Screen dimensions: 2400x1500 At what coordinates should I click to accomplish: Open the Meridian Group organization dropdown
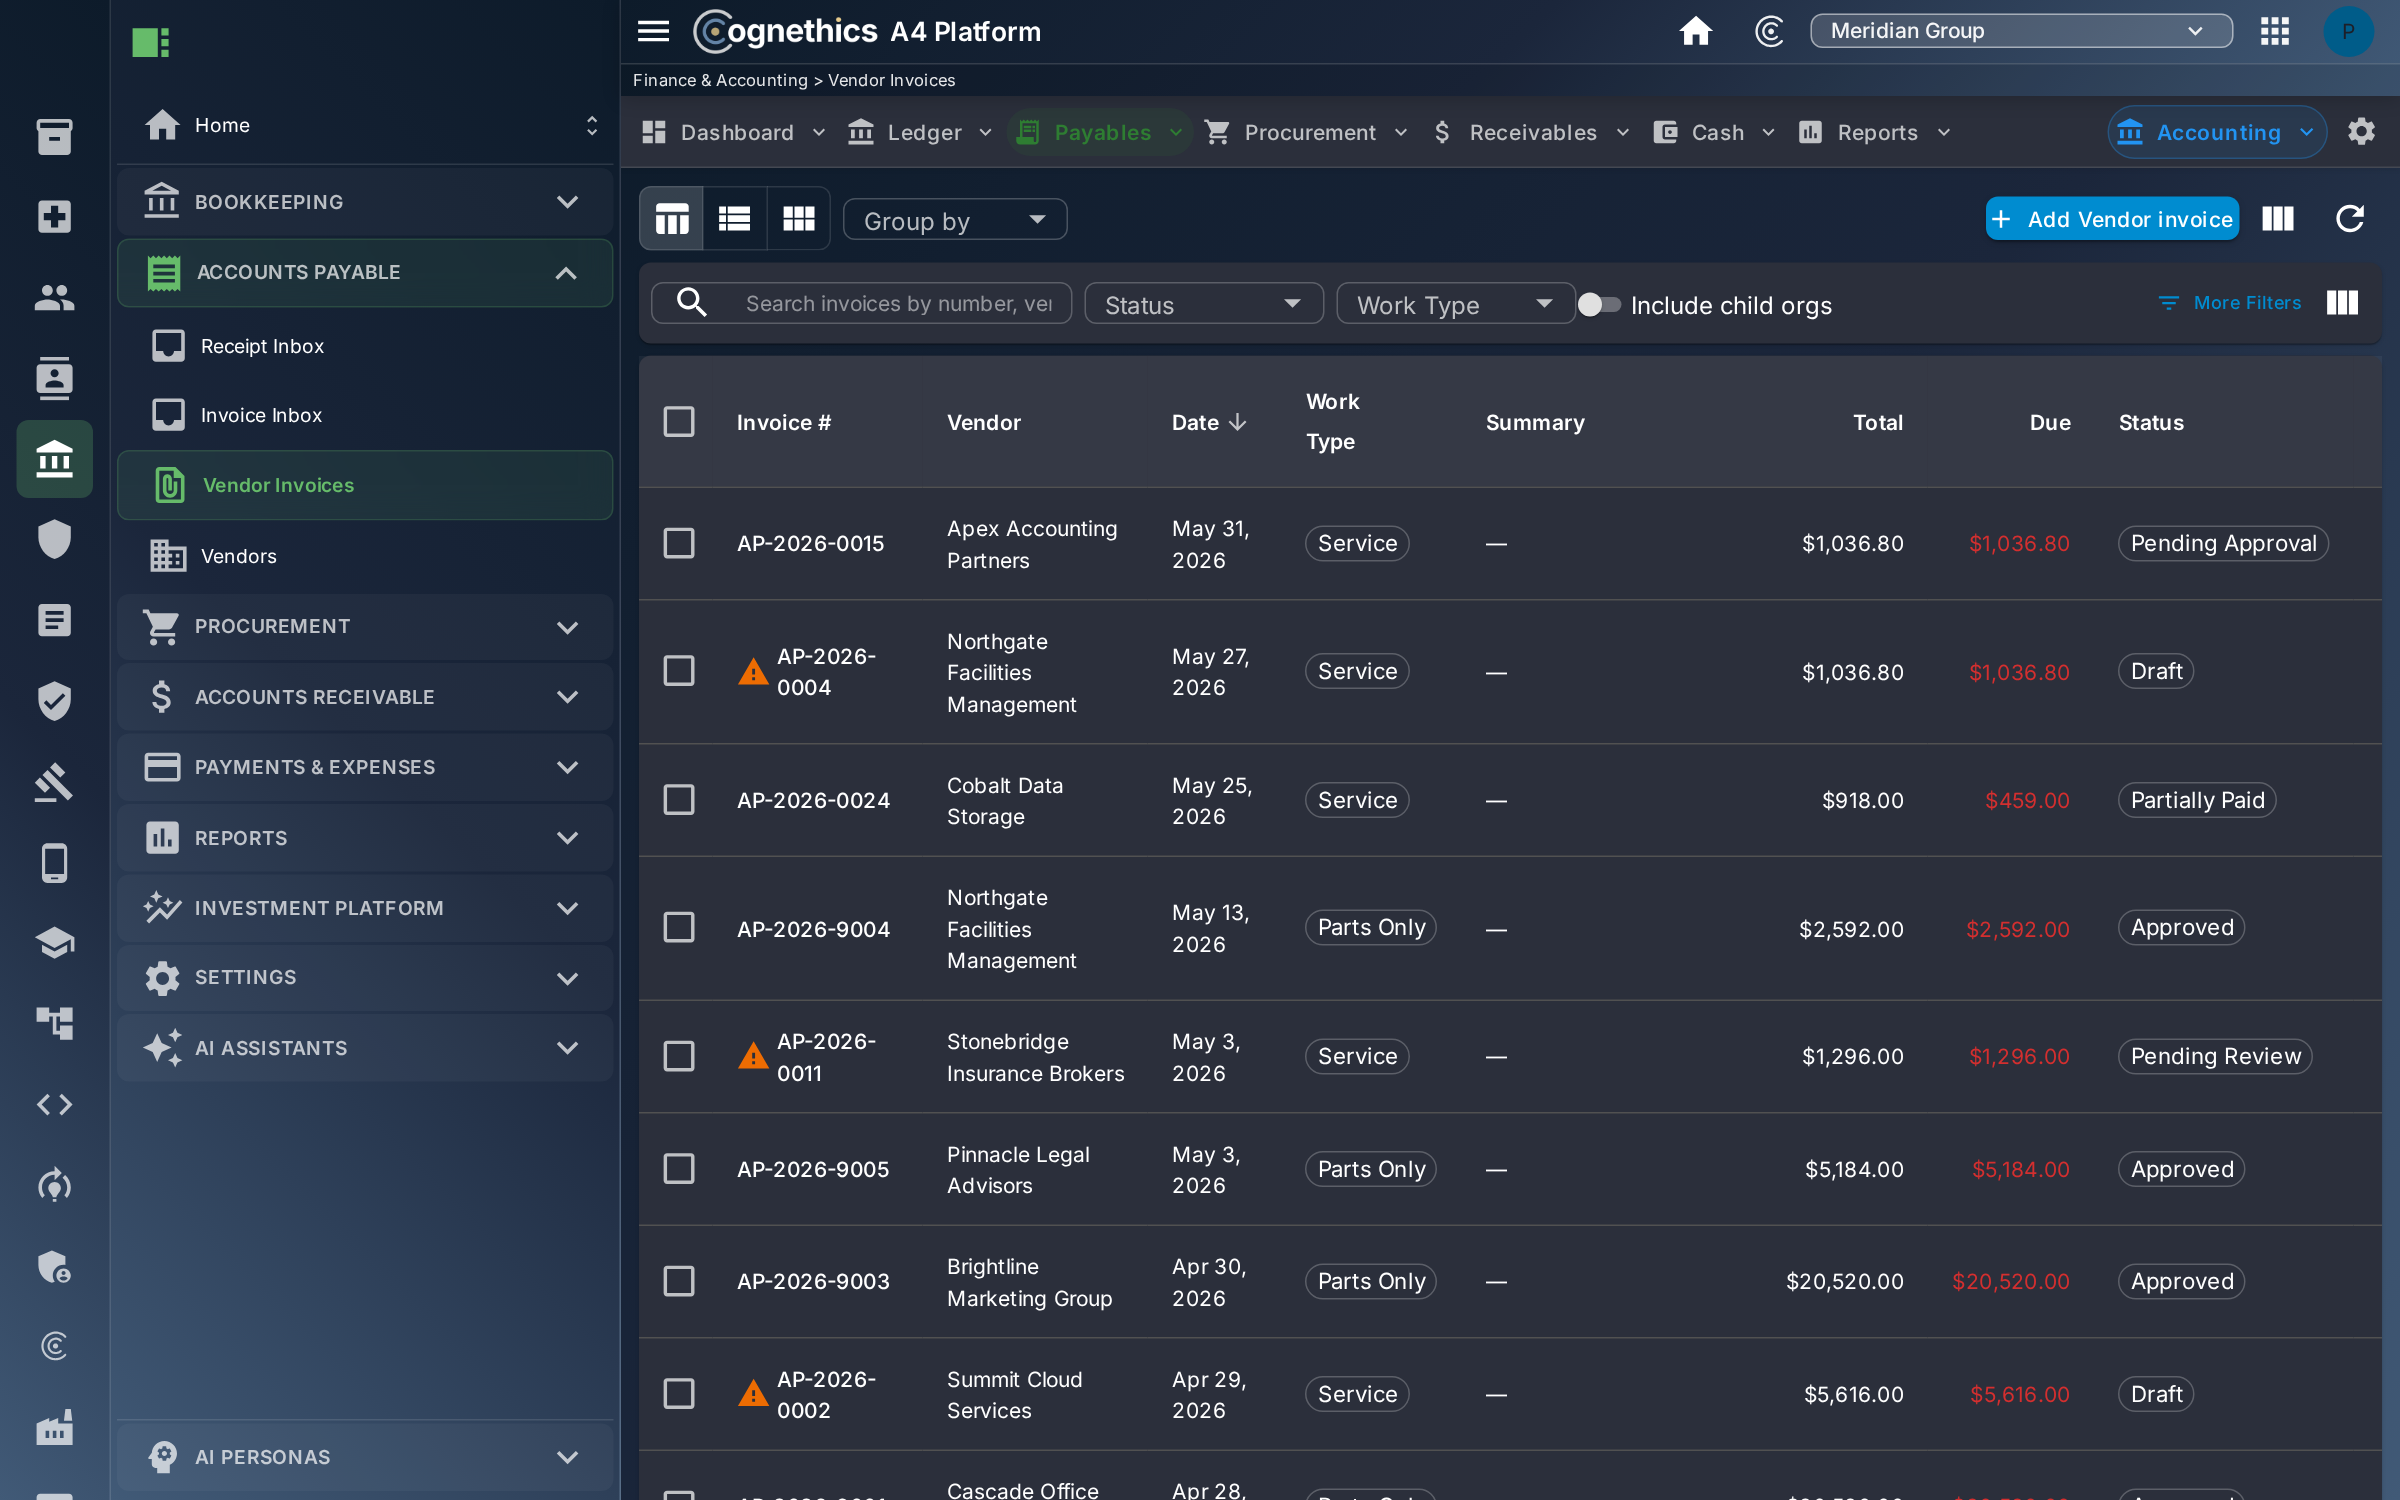click(x=2021, y=31)
